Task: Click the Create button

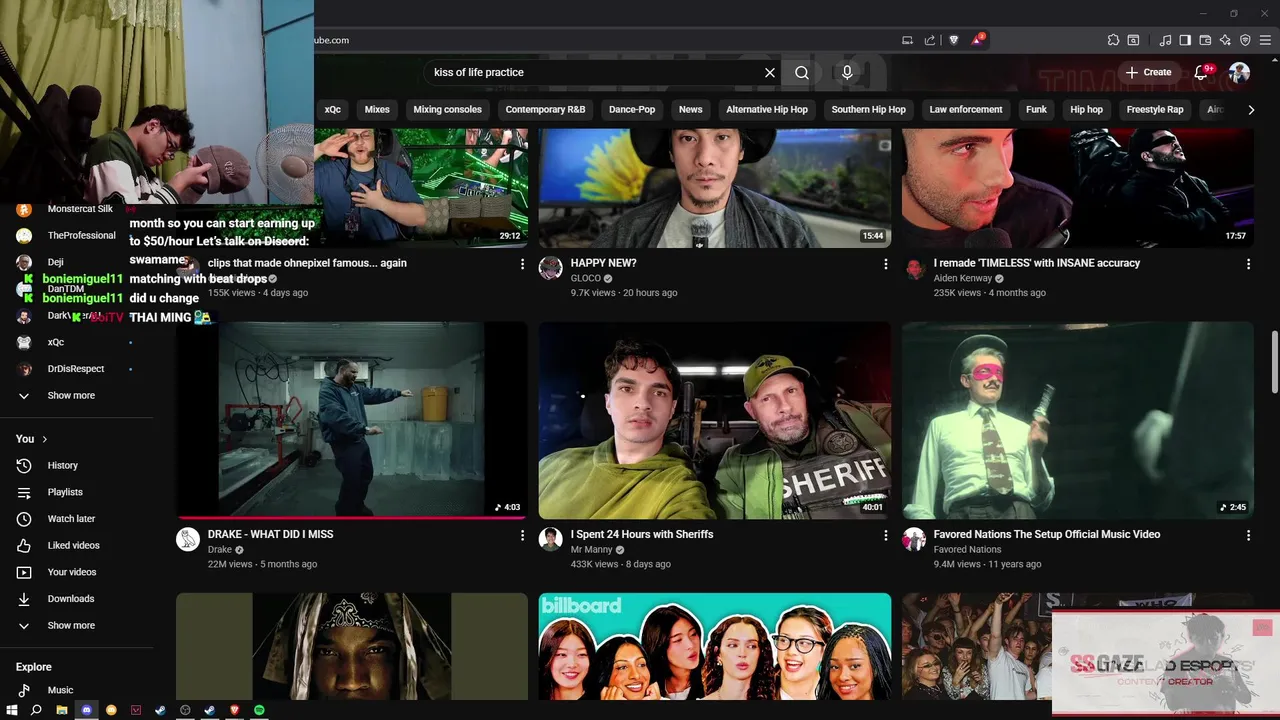Action: click(1148, 72)
